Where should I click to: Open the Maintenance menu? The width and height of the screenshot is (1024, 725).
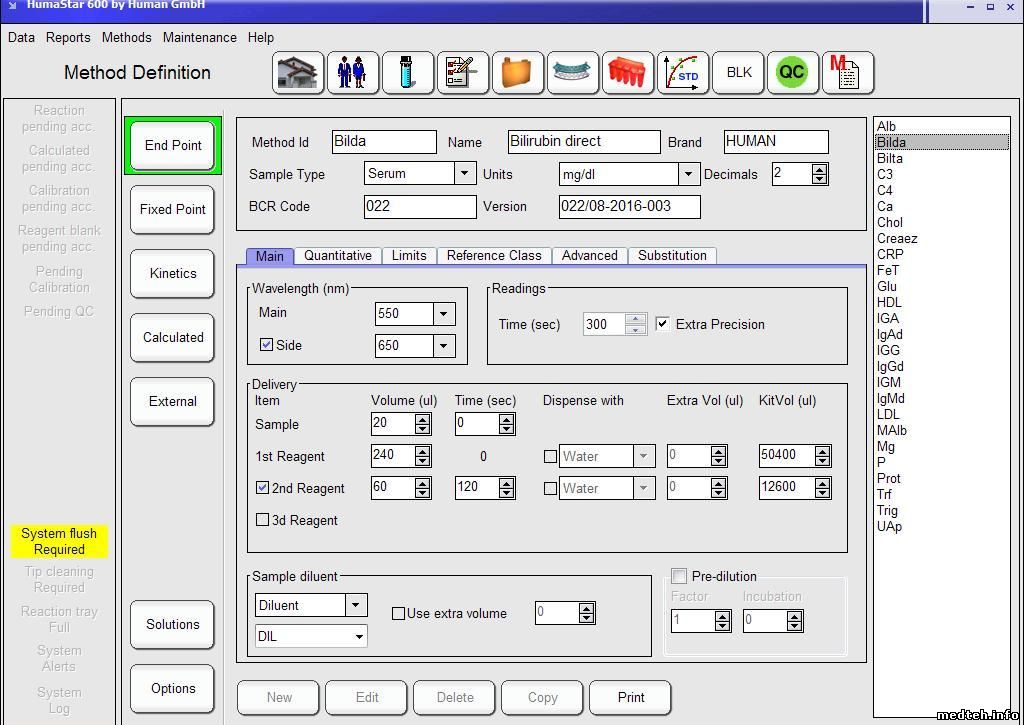click(200, 37)
